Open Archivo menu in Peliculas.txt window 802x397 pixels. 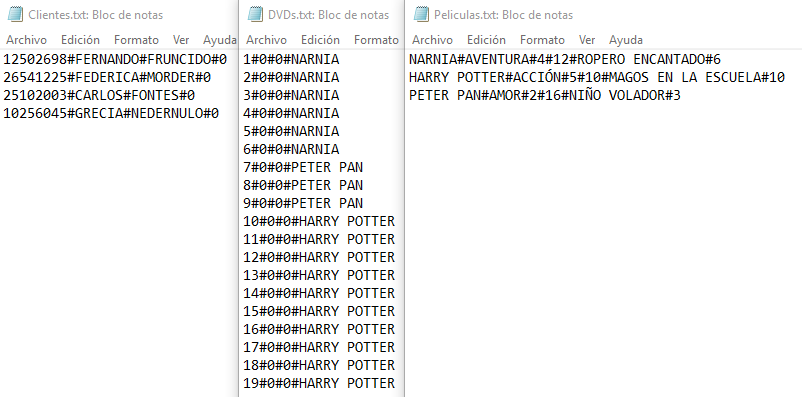433,40
